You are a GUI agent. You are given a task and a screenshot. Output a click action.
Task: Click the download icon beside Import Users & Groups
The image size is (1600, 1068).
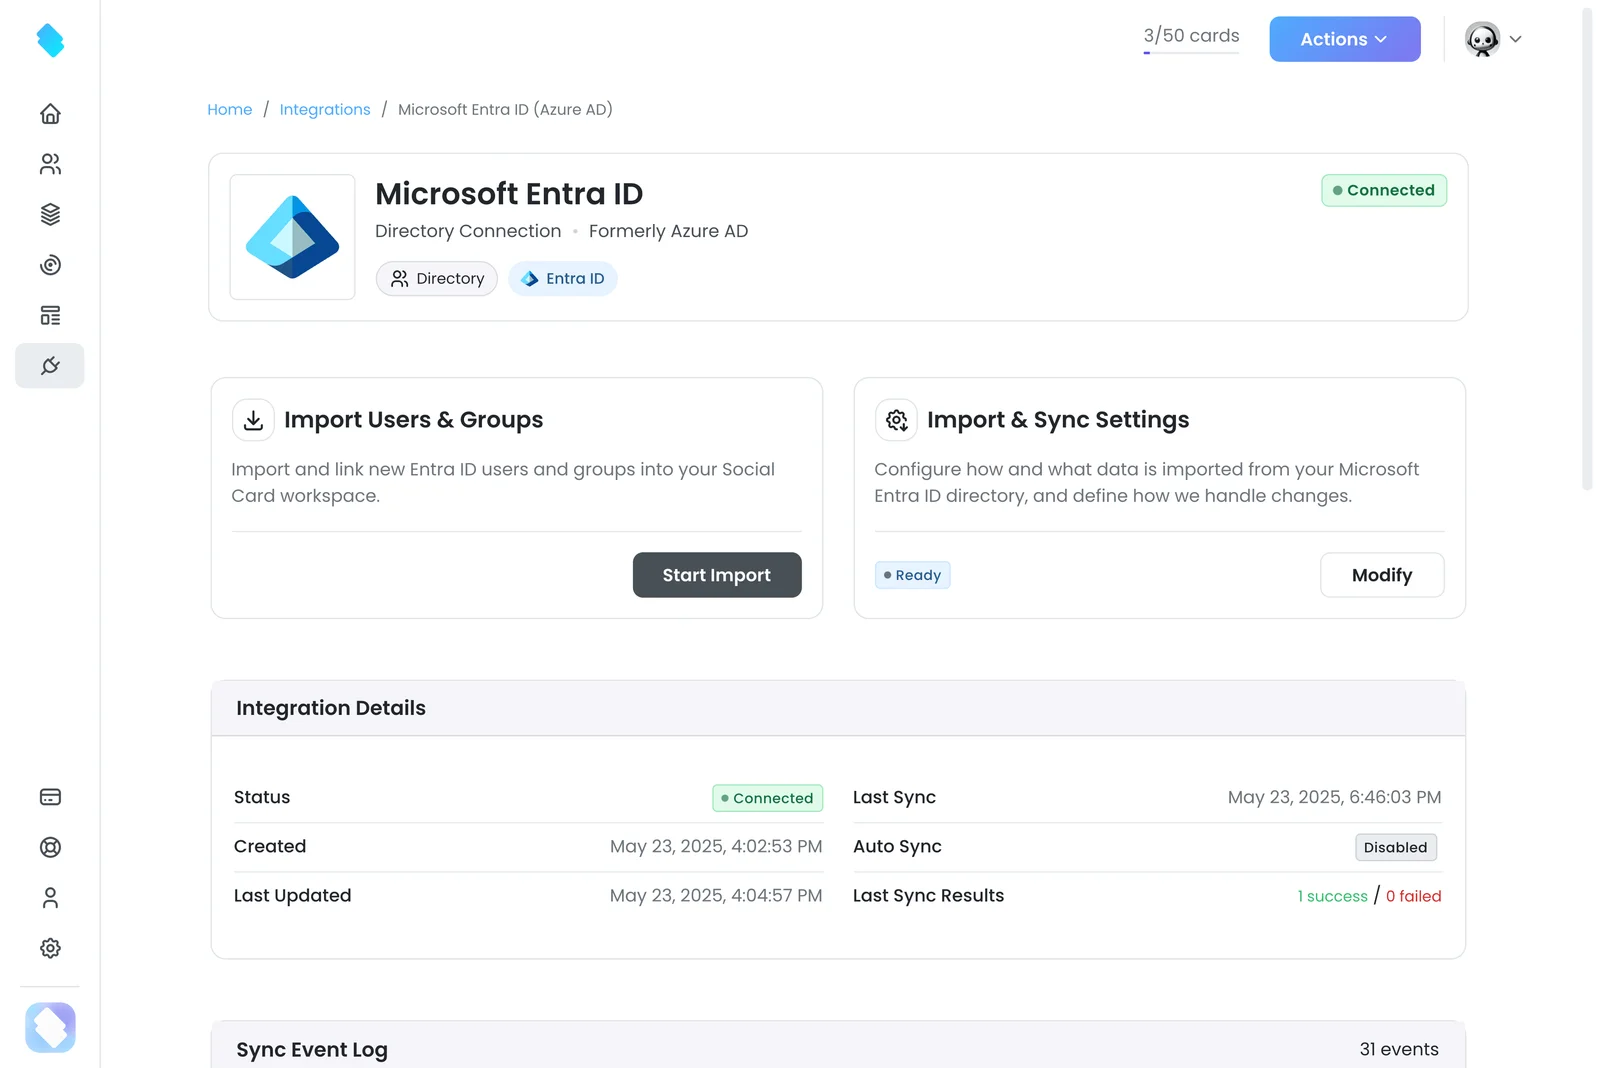coord(253,420)
